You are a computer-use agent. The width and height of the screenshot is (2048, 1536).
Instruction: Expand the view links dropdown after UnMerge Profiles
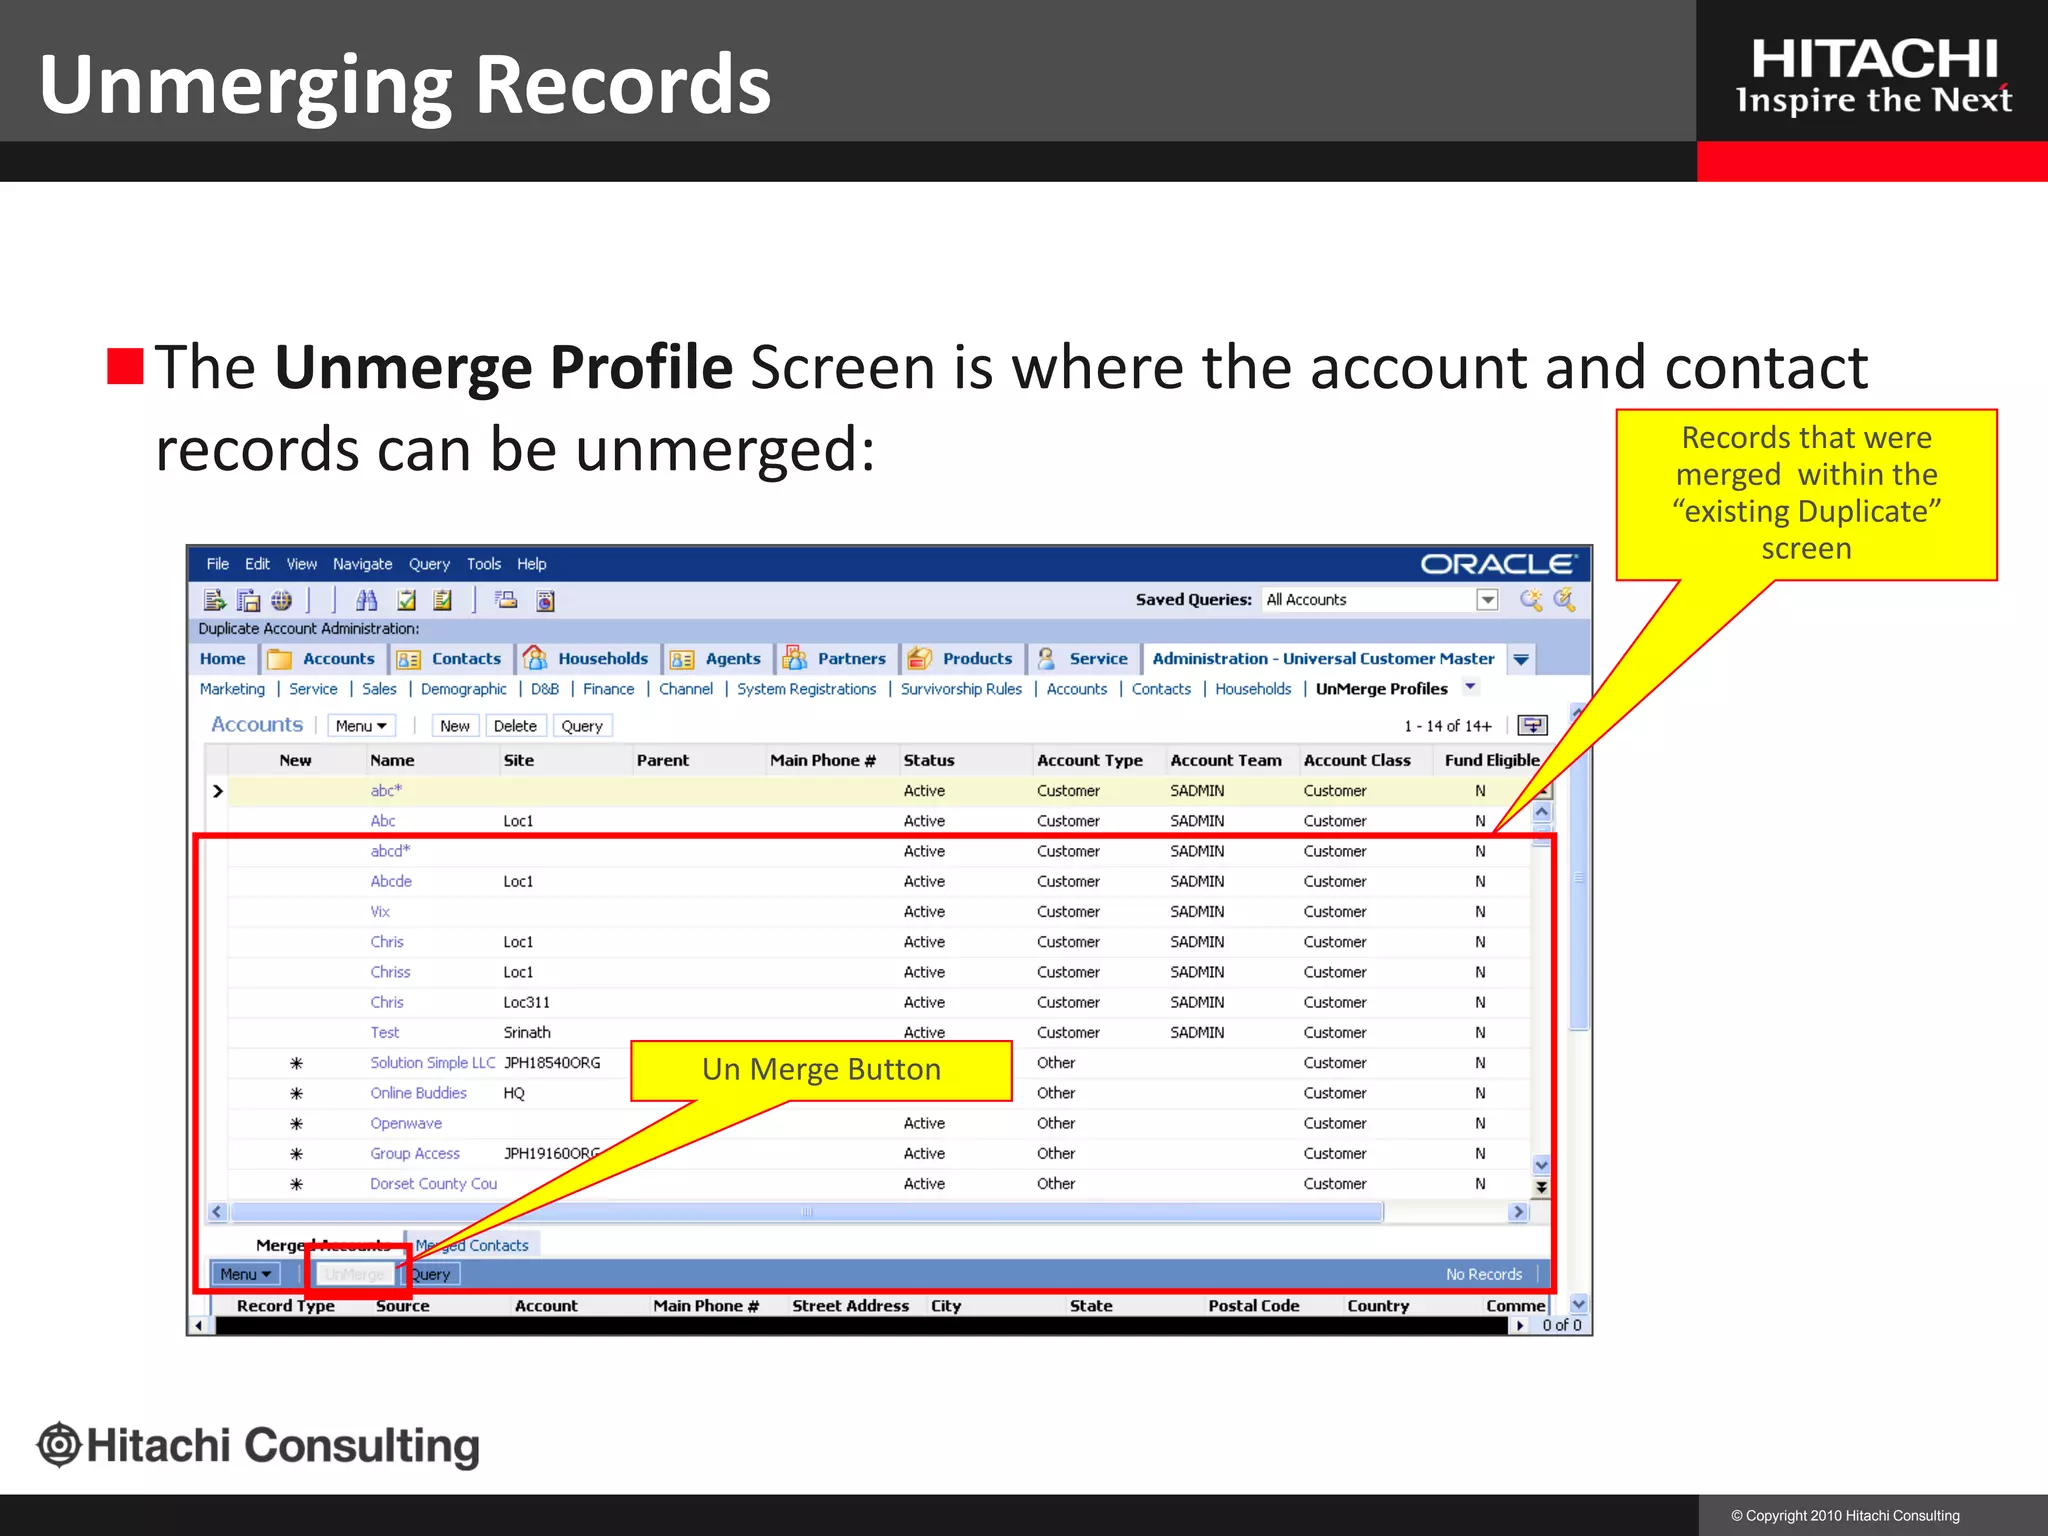click(1470, 687)
